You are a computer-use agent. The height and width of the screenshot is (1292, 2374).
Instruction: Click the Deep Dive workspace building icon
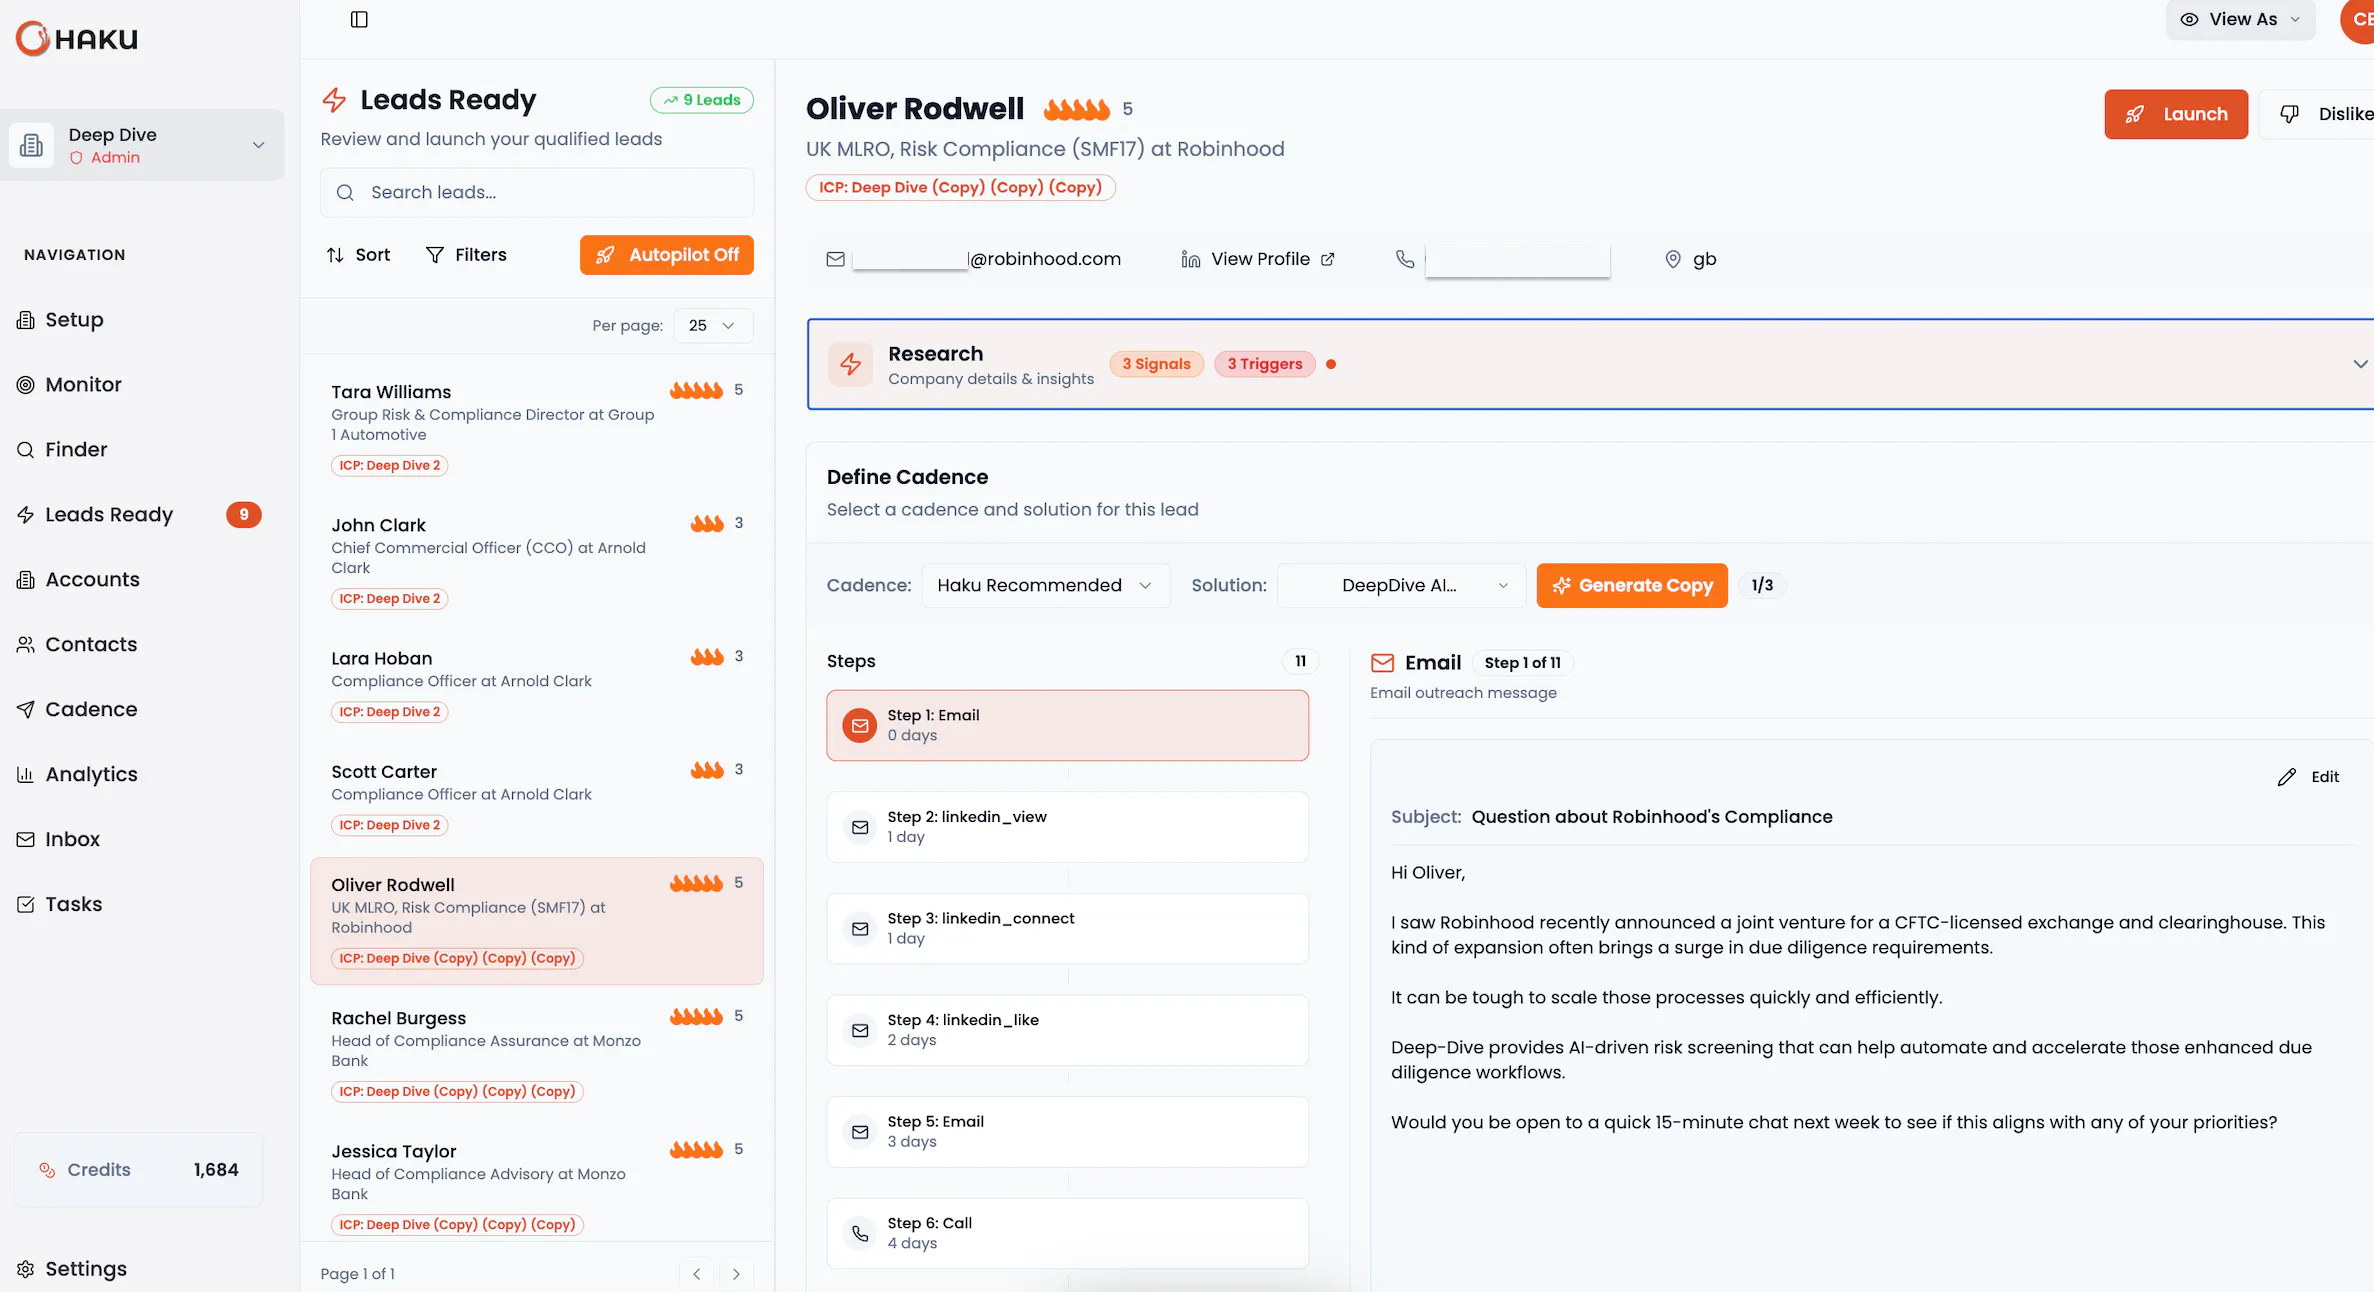tap(31, 145)
